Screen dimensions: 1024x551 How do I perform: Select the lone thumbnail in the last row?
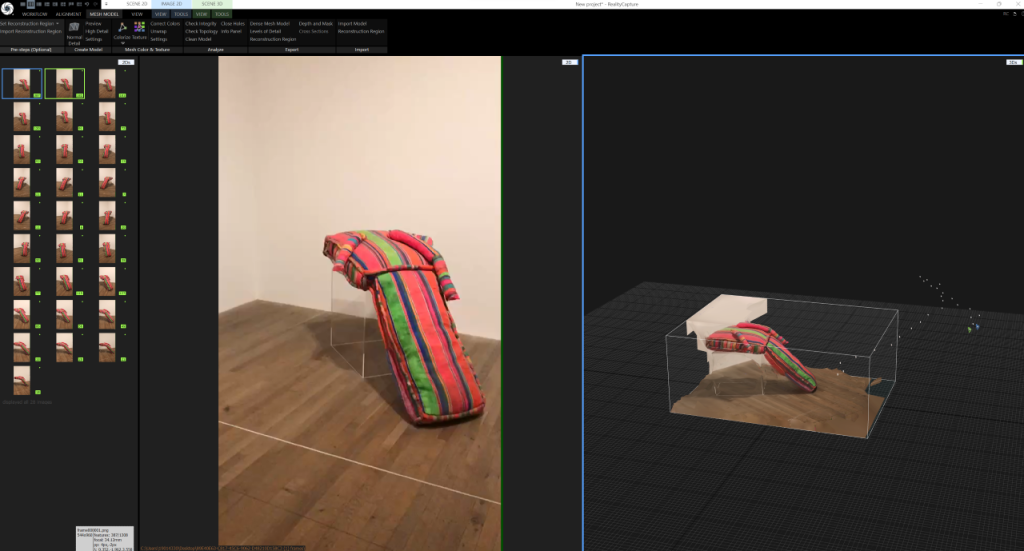tap(22, 380)
